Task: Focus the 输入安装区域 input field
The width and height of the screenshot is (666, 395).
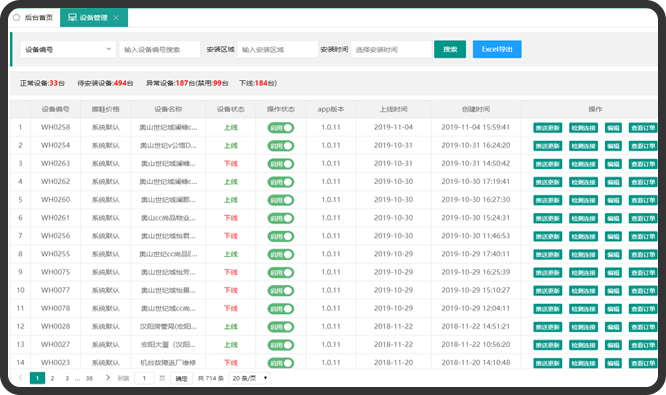Action: [277, 49]
